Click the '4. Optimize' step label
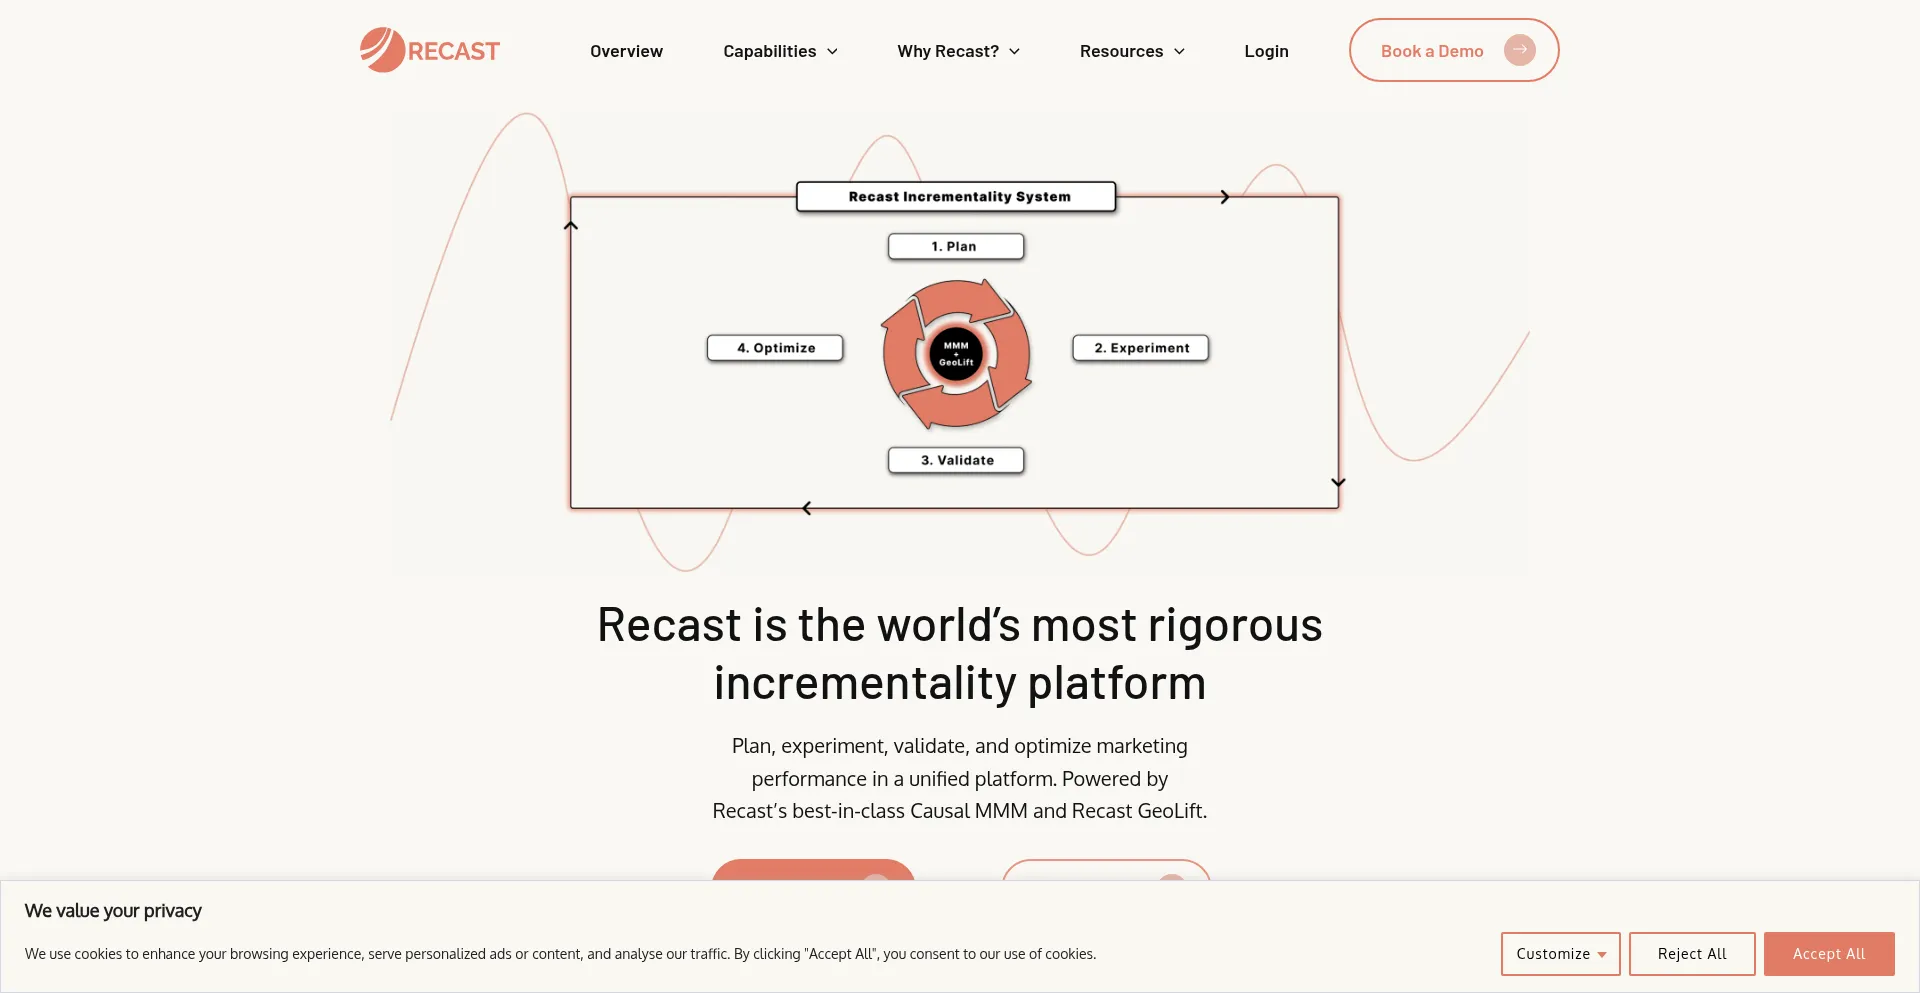 coord(775,347)
